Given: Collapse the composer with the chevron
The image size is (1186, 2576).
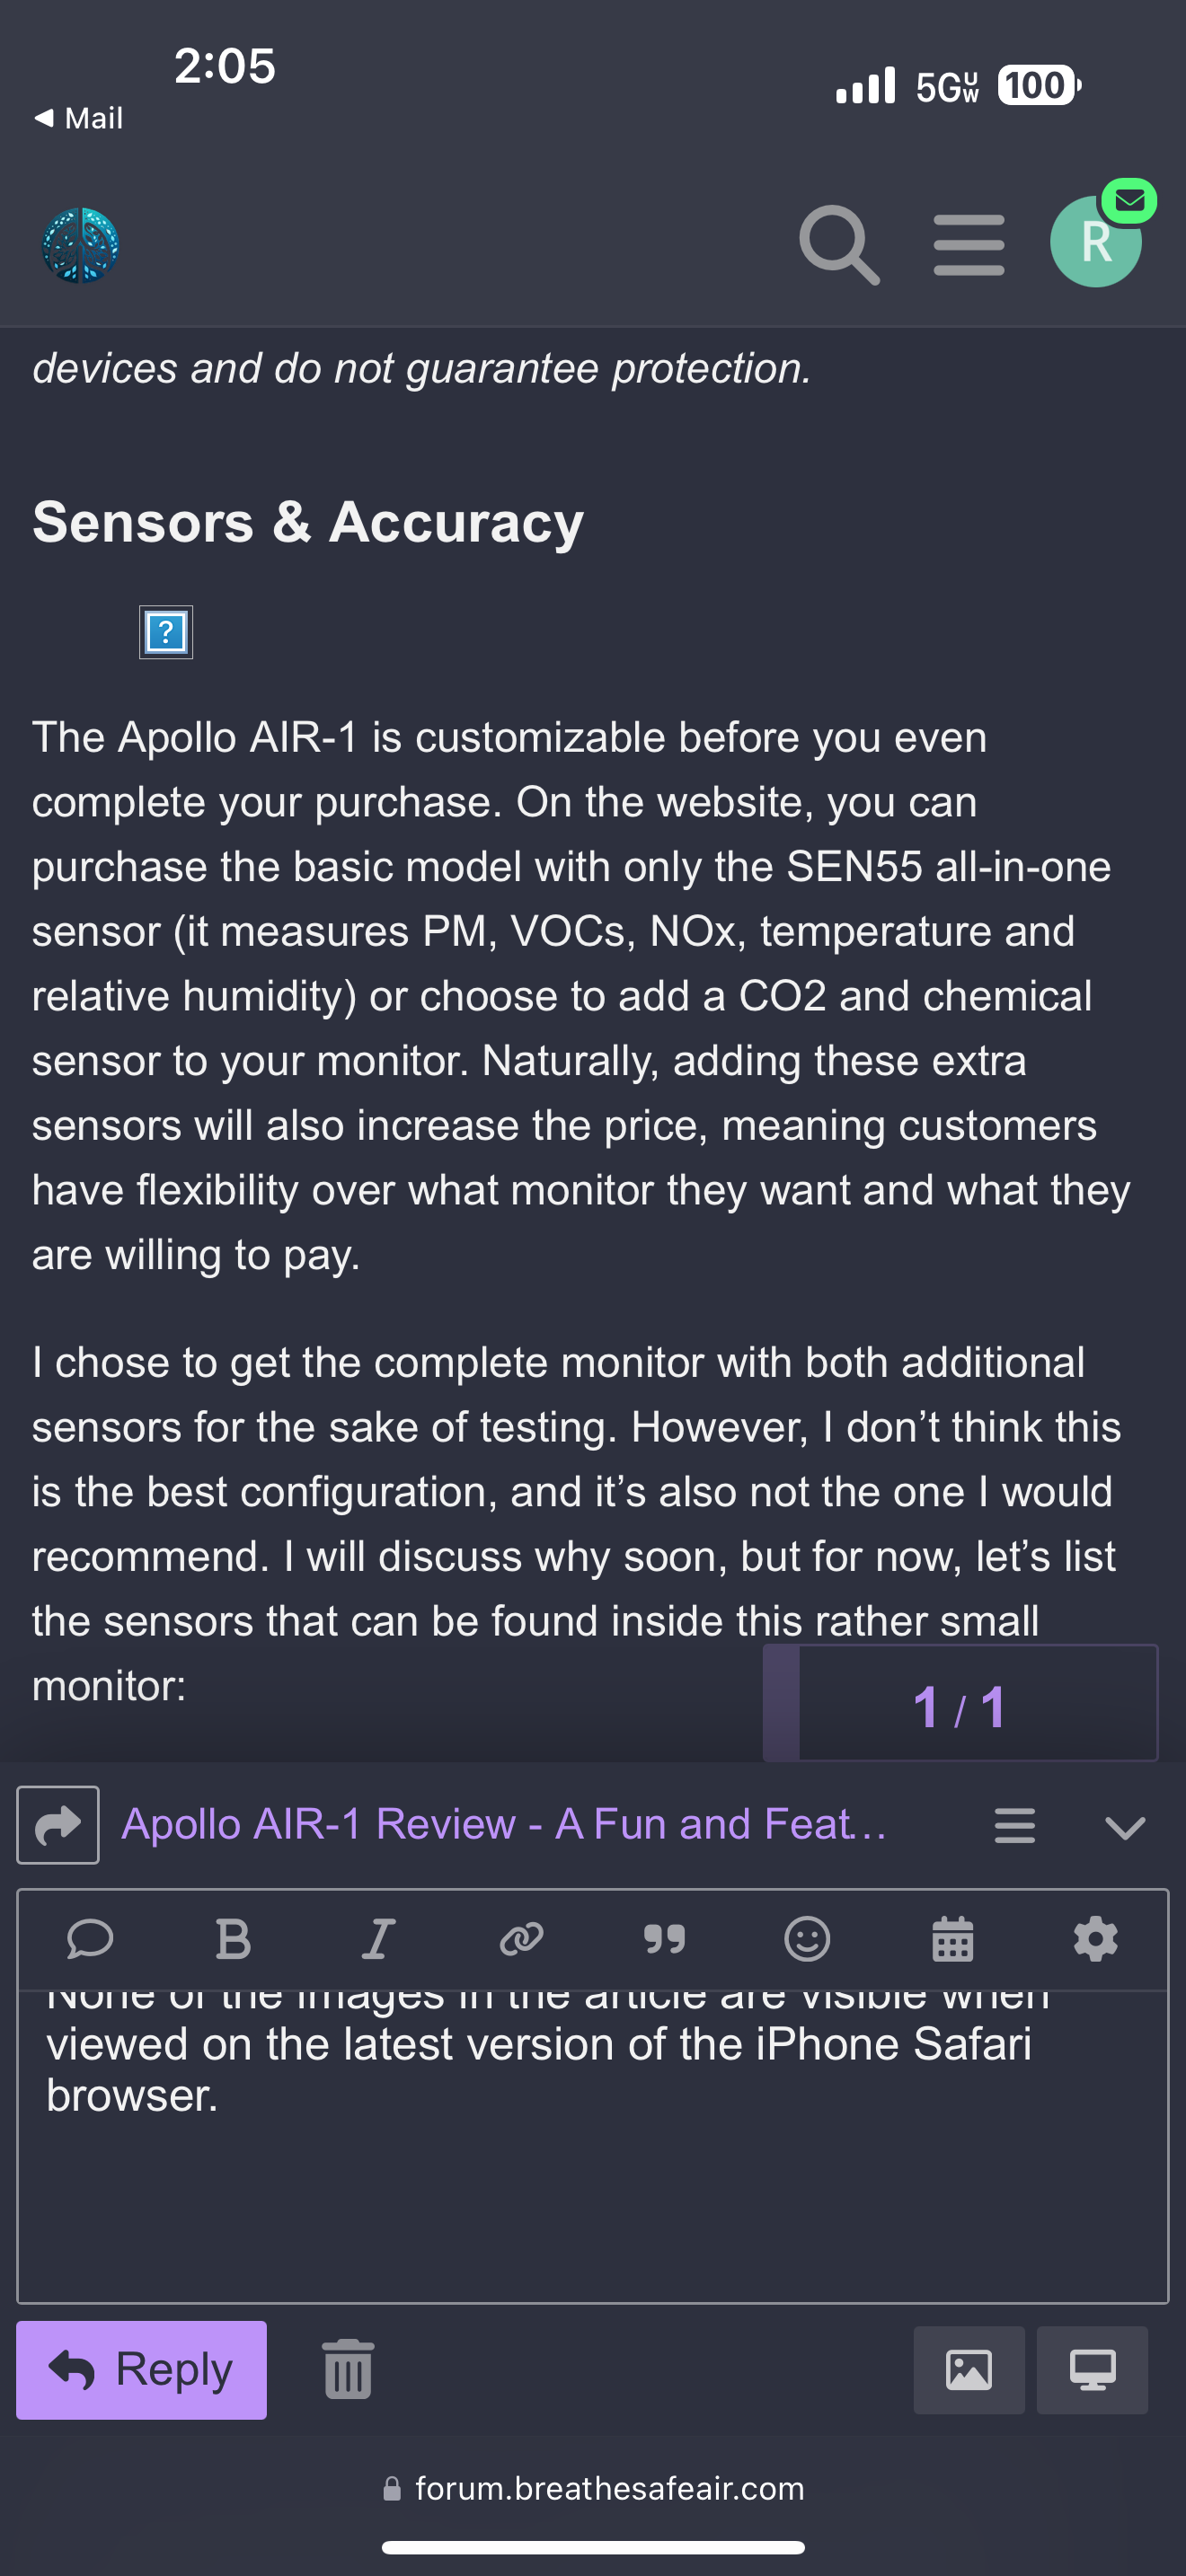Looking at the screenshot, I should click(1125, 1827).
